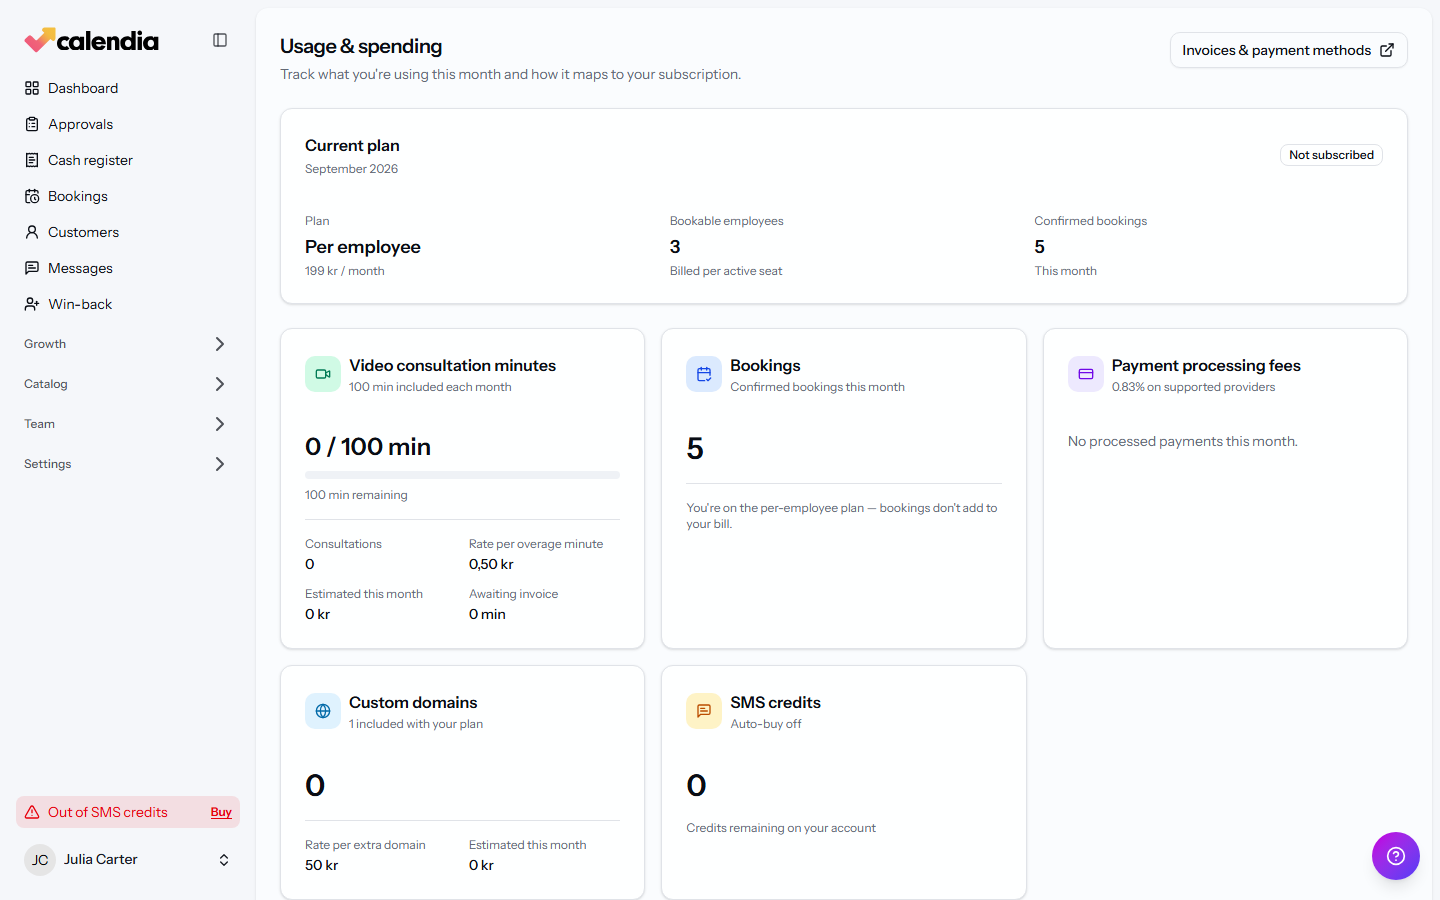
Task: Click 'September 2026' under Current plan
Action: 351,169
